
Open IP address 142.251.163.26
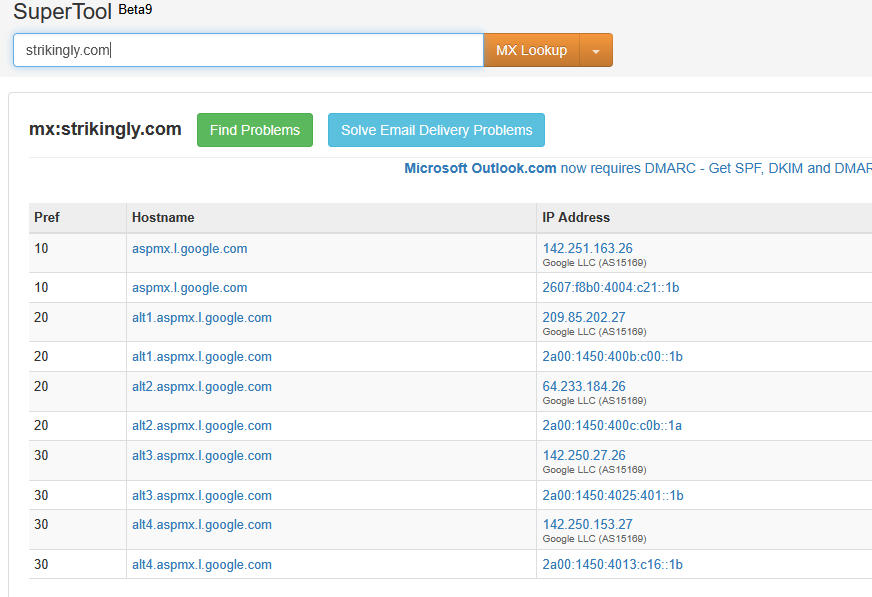pos(587,248)
